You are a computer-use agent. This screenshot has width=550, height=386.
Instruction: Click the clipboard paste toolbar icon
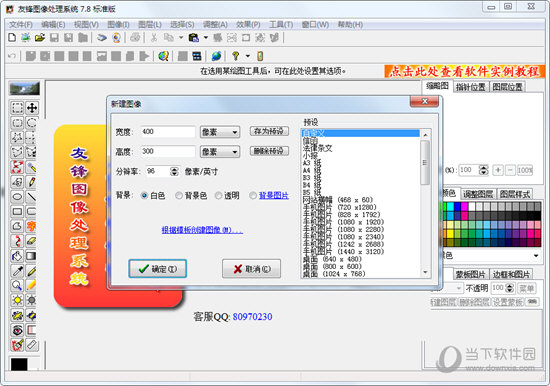(194, 38)
